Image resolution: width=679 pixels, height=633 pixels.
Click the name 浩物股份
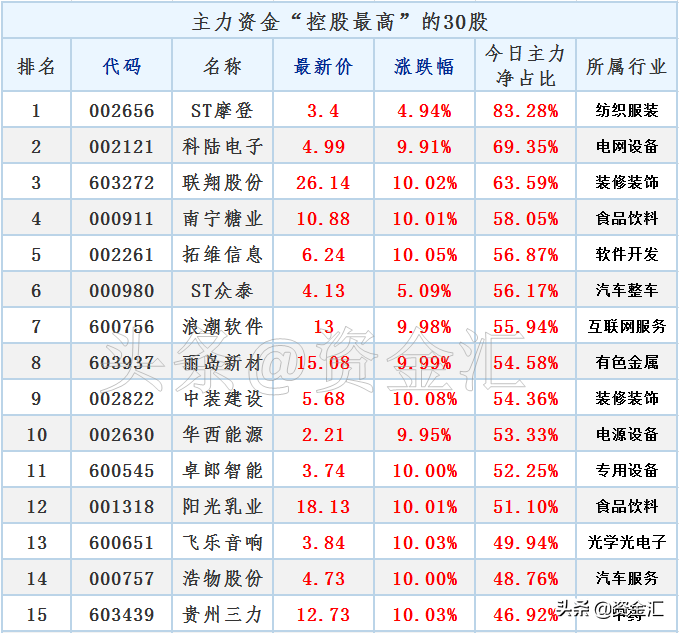(x=222, y=578)
